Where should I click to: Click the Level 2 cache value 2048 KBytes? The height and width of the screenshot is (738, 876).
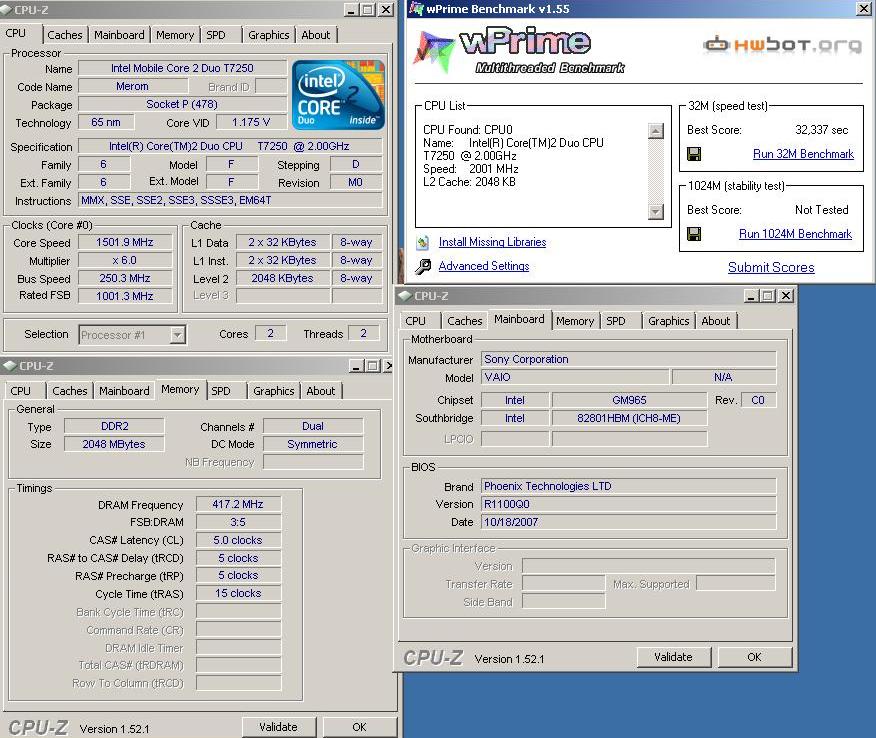click(x=282, y=278)
